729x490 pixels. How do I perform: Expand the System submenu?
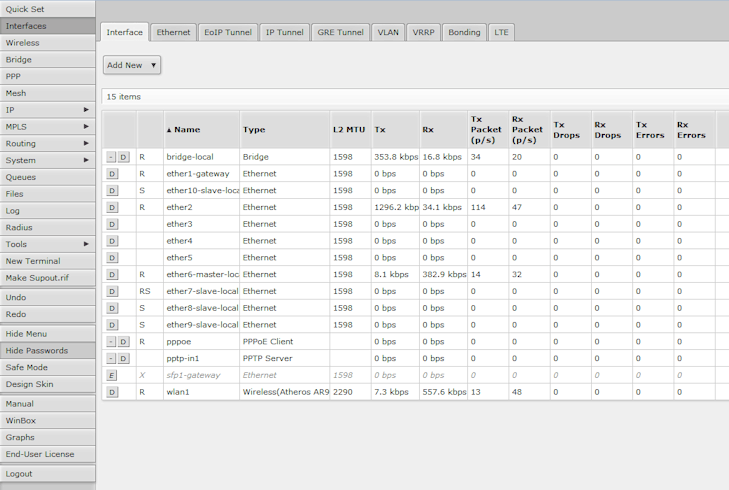[x=47, y=160]
